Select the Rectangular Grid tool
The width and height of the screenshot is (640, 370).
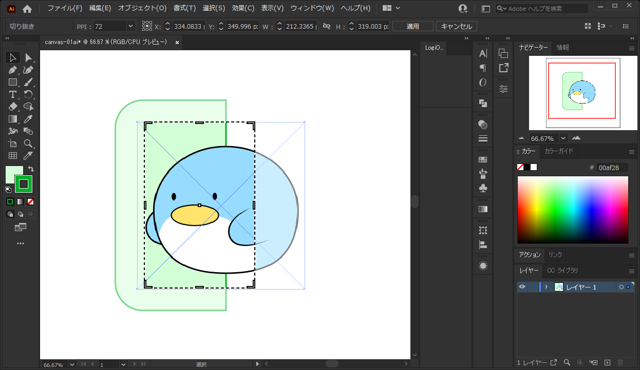point(13,156)
